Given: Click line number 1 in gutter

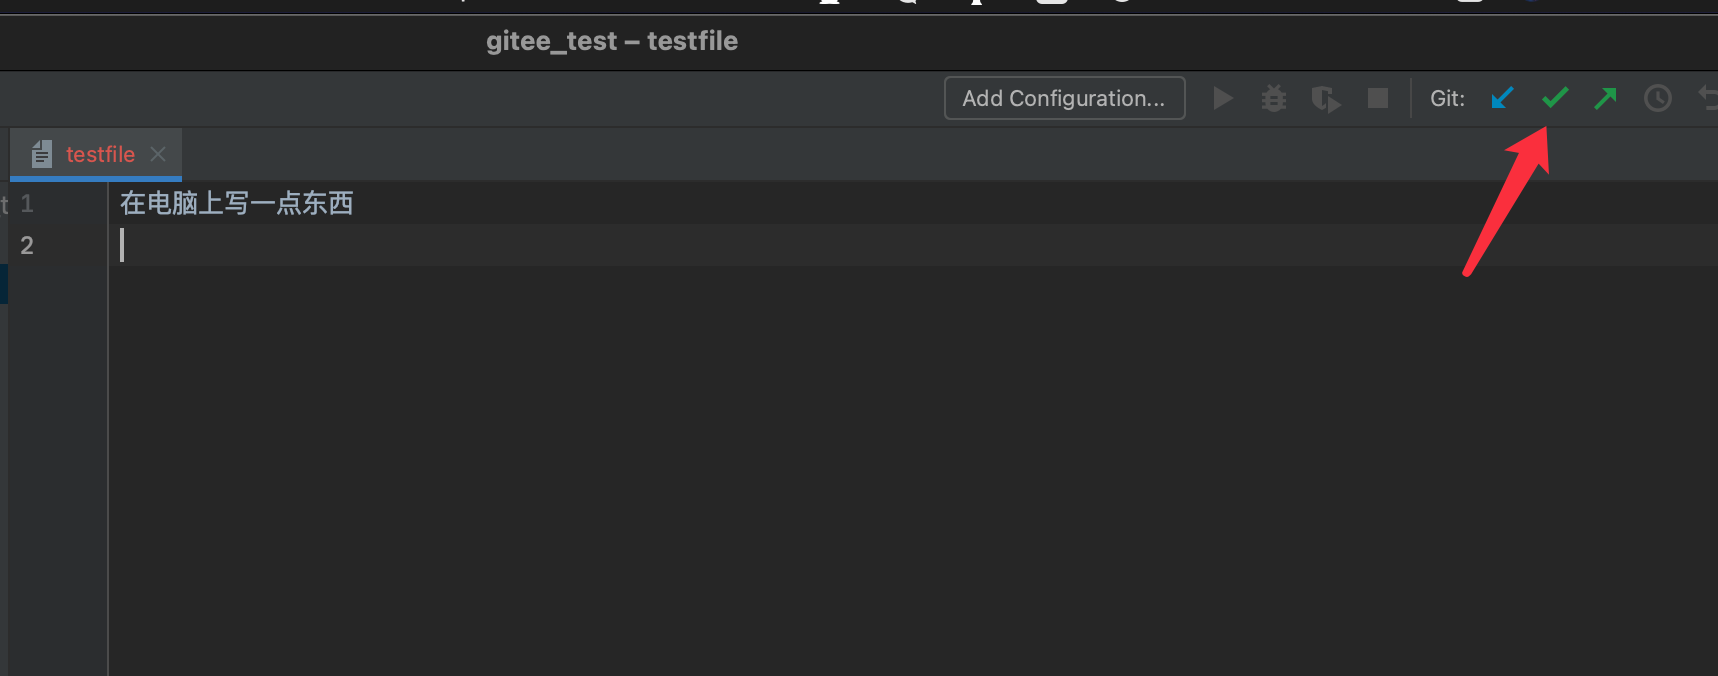Looking at the screenshot, I should click(27, 203).
